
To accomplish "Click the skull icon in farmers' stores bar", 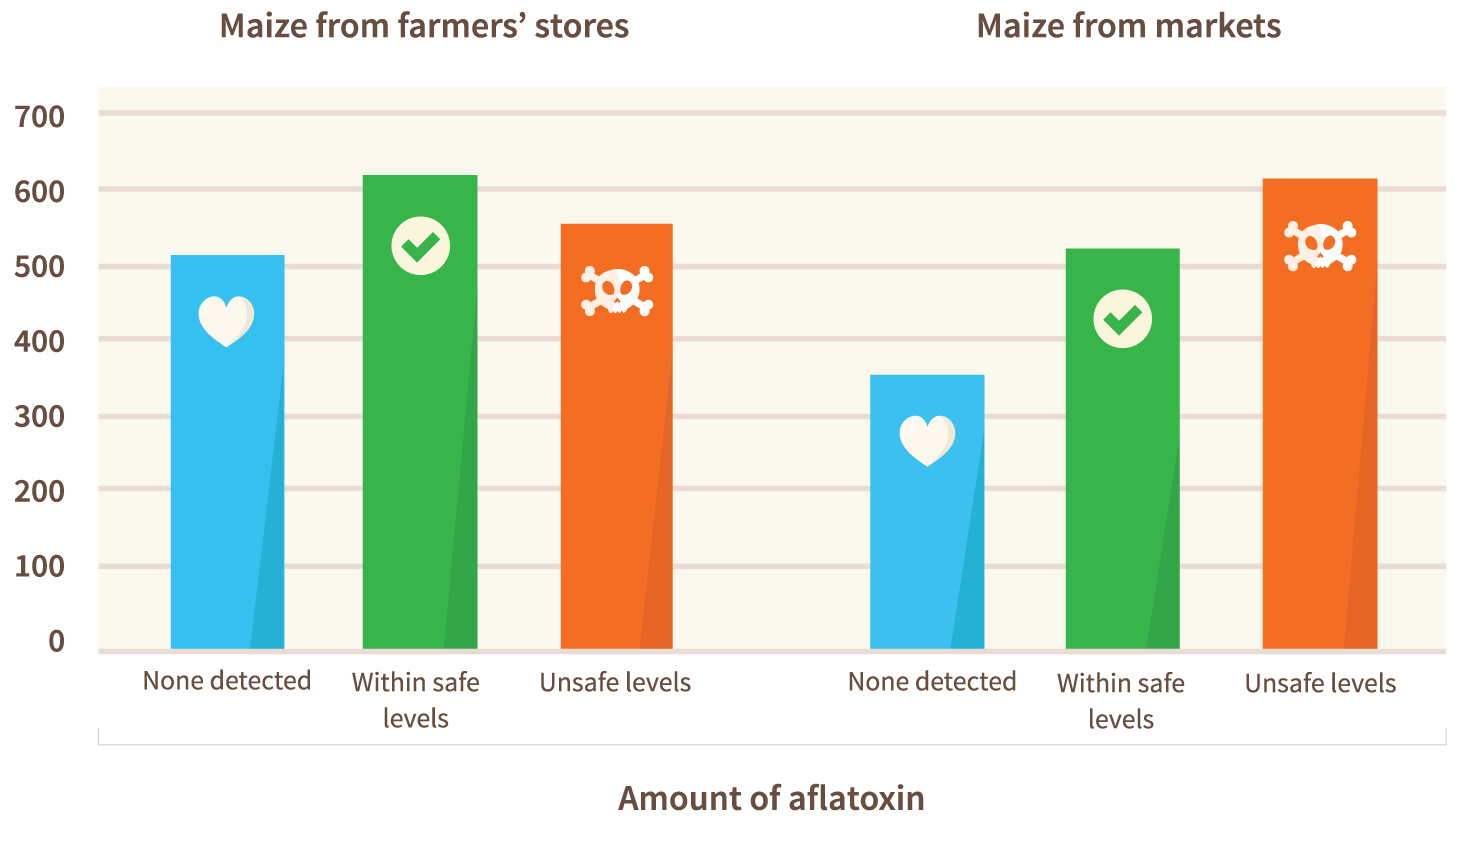I will [x=617, y=291].
